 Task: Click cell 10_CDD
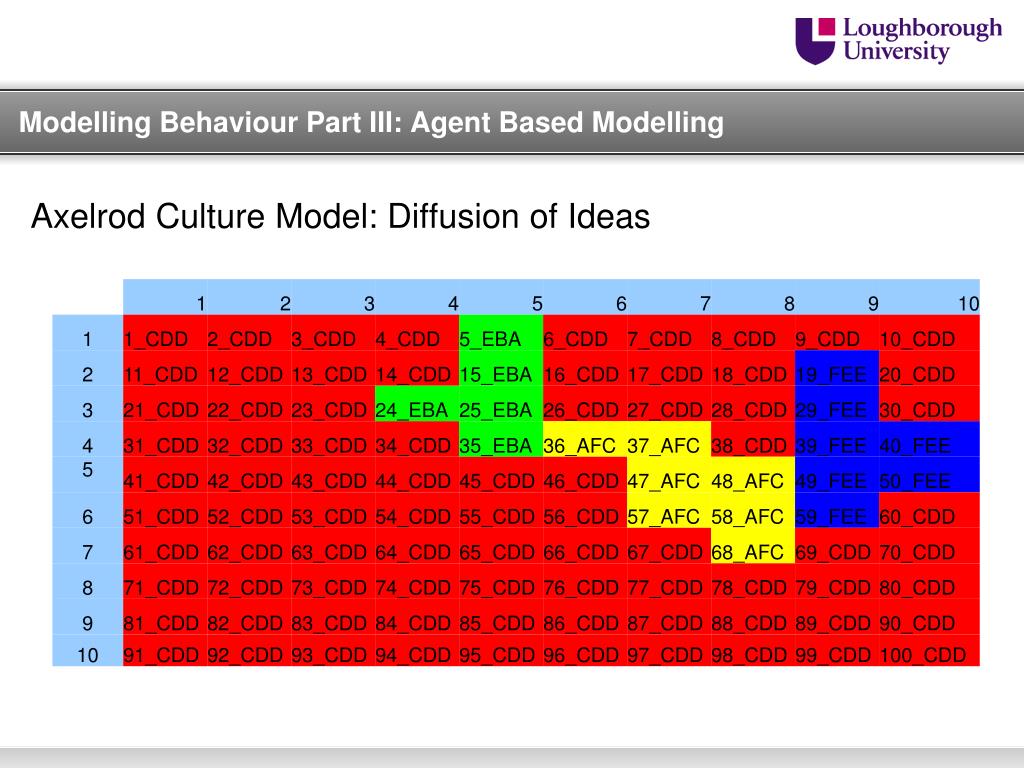click(x=929, y=333)
